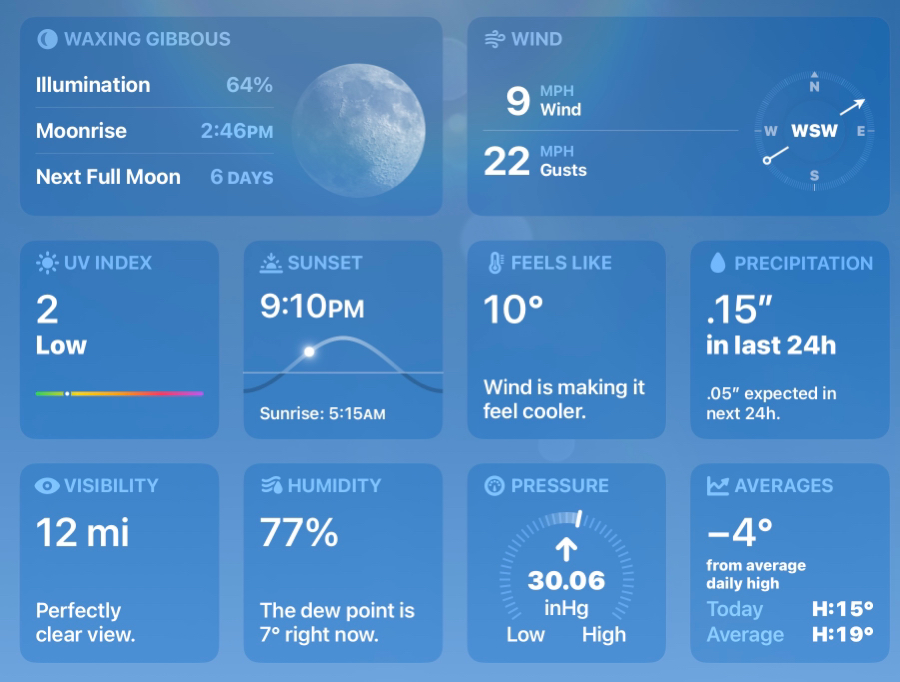Click the sunset icon in Sunset card
The height and width of the screenshot is (682, 900).
point(271,263)
